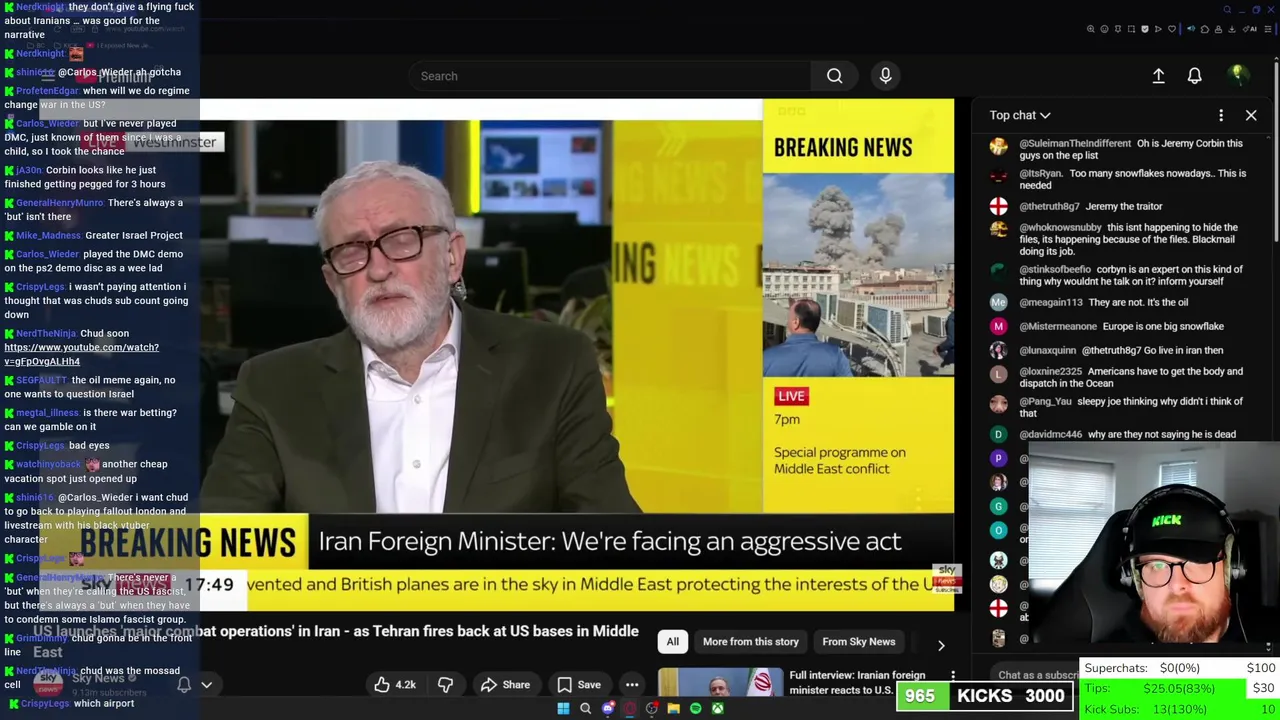Open the YouTube create/upload icon
The height and width of the screenshot is (720, 1280).
[x=1158, y=76]
